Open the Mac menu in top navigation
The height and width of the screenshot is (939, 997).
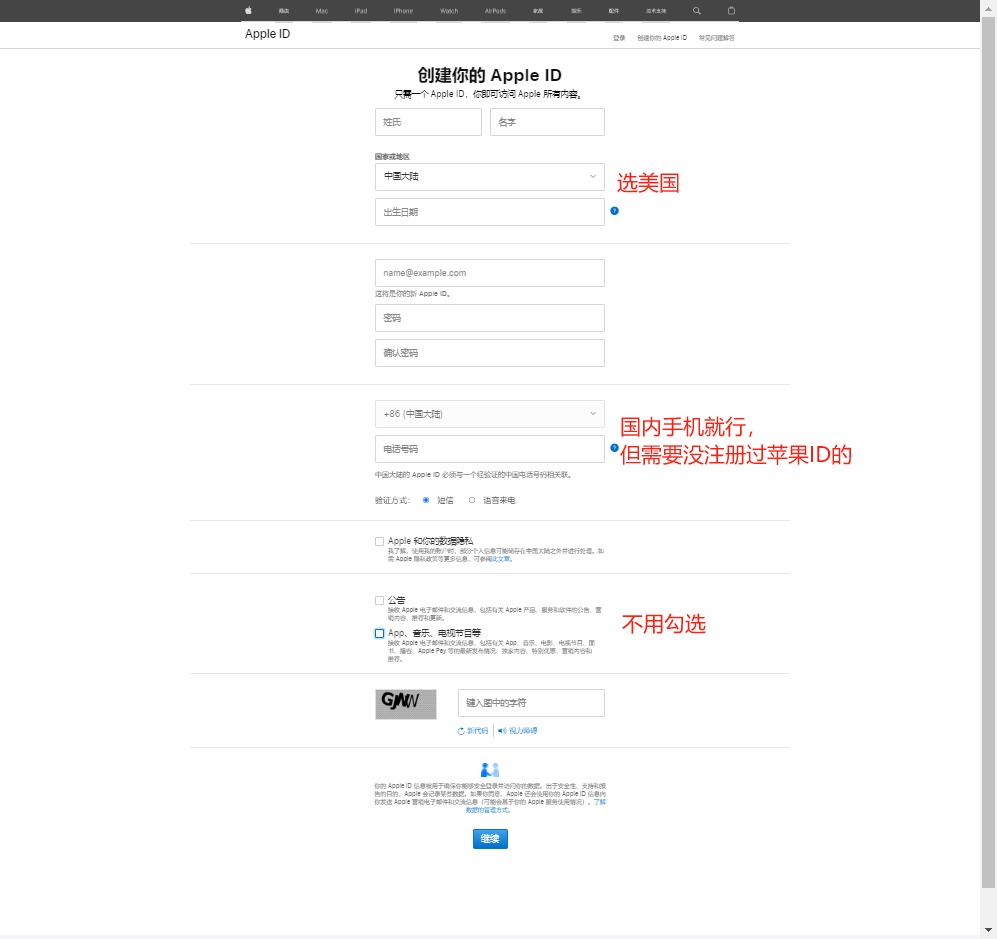(x=322, y=10)
